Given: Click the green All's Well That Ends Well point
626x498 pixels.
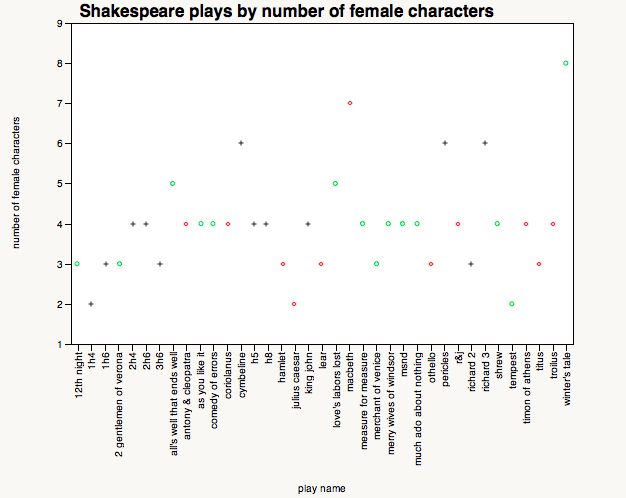Looking at the screenshot, I should pos(173,183).
